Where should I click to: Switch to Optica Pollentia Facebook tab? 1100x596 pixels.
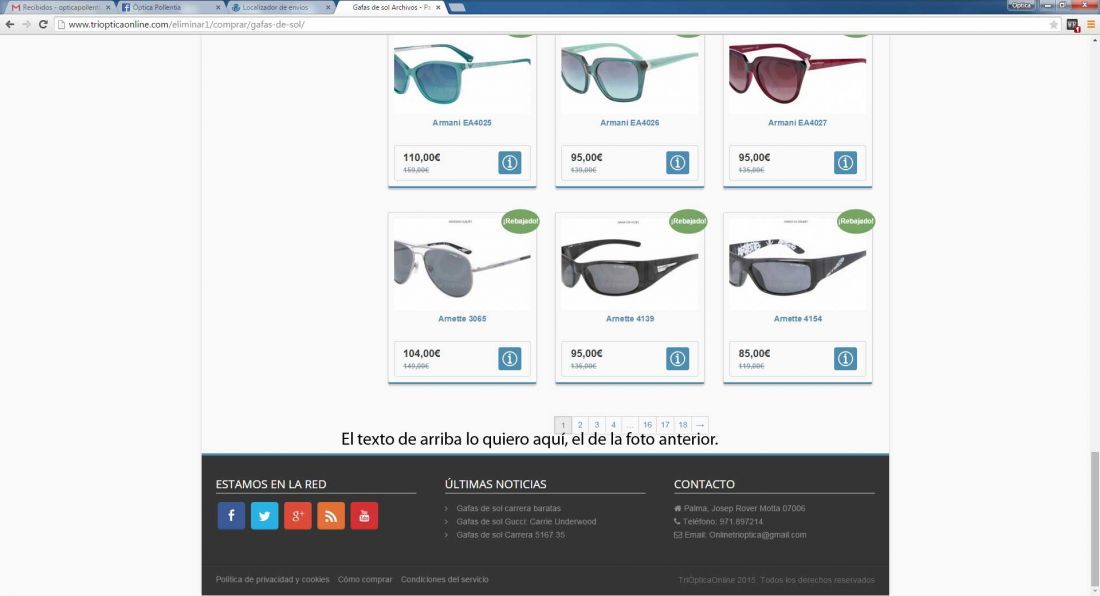(168, 7)
